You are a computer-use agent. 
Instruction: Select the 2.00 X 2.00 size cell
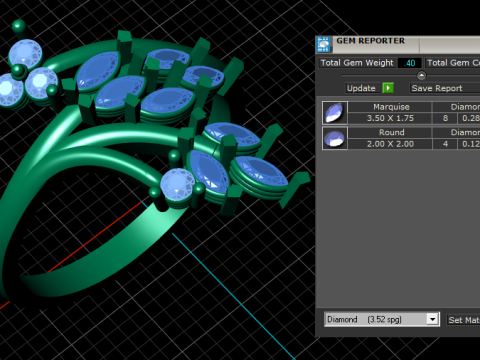pyautogui.click(x=391, y=144)
